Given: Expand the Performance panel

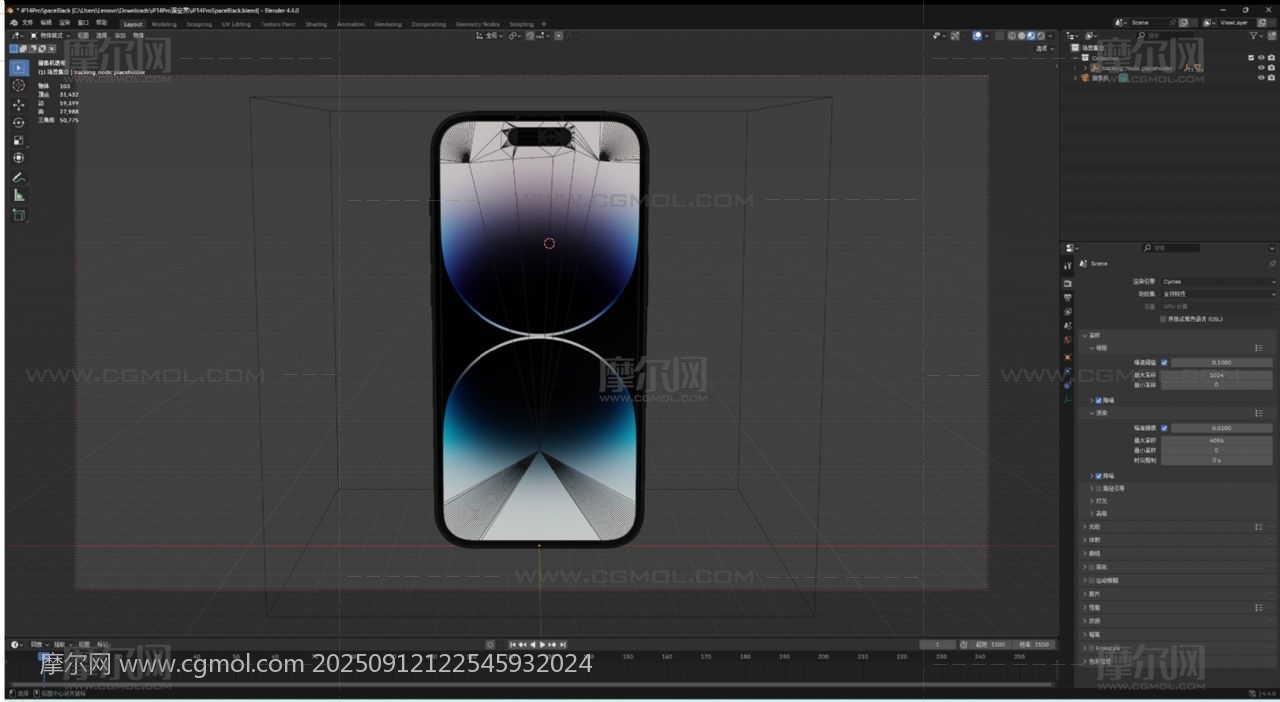Looking at the screenshot, I should point(1084,607).
